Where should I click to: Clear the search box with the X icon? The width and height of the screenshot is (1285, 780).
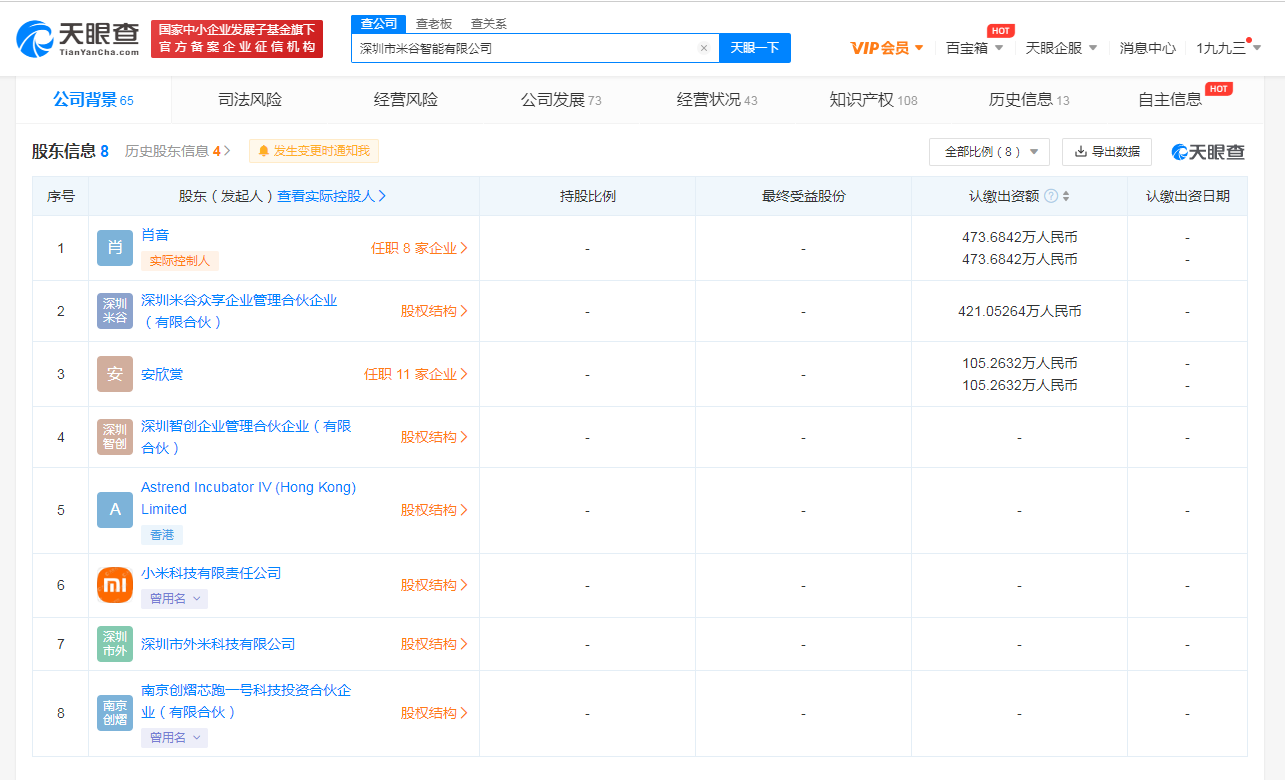(703, 48)
